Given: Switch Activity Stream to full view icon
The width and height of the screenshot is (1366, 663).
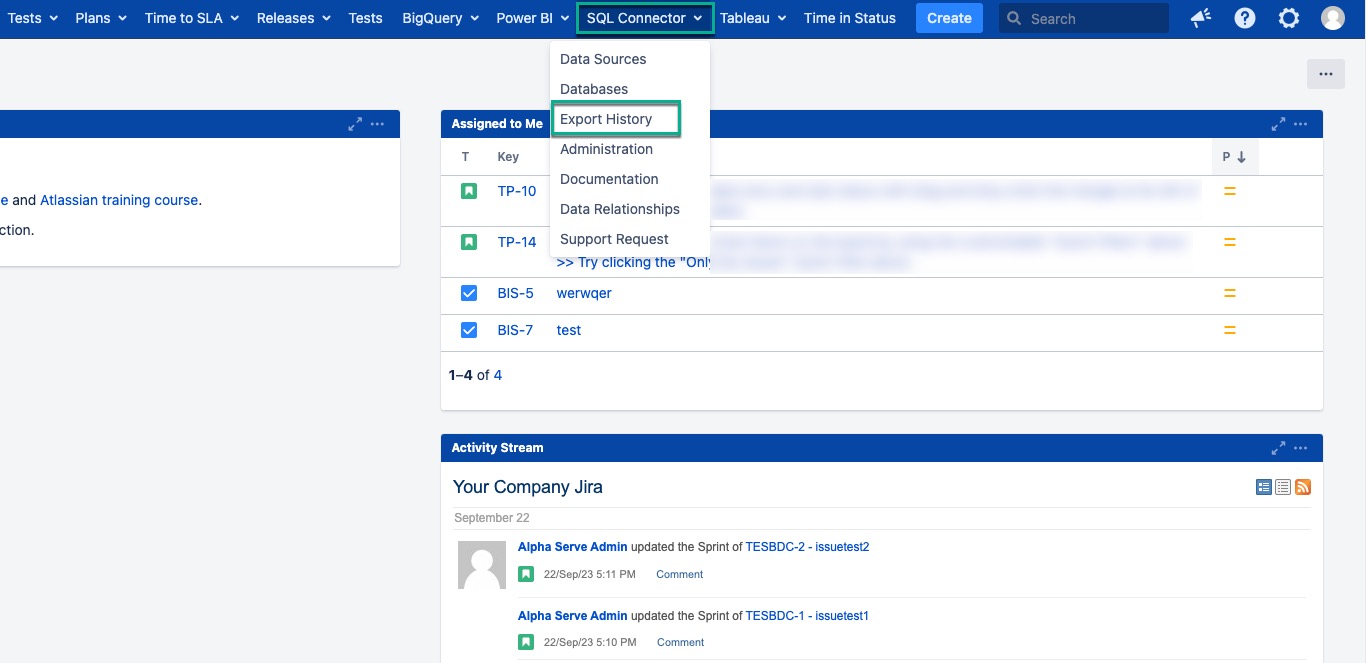Looking at the screenshot, I should (1264, 487).
